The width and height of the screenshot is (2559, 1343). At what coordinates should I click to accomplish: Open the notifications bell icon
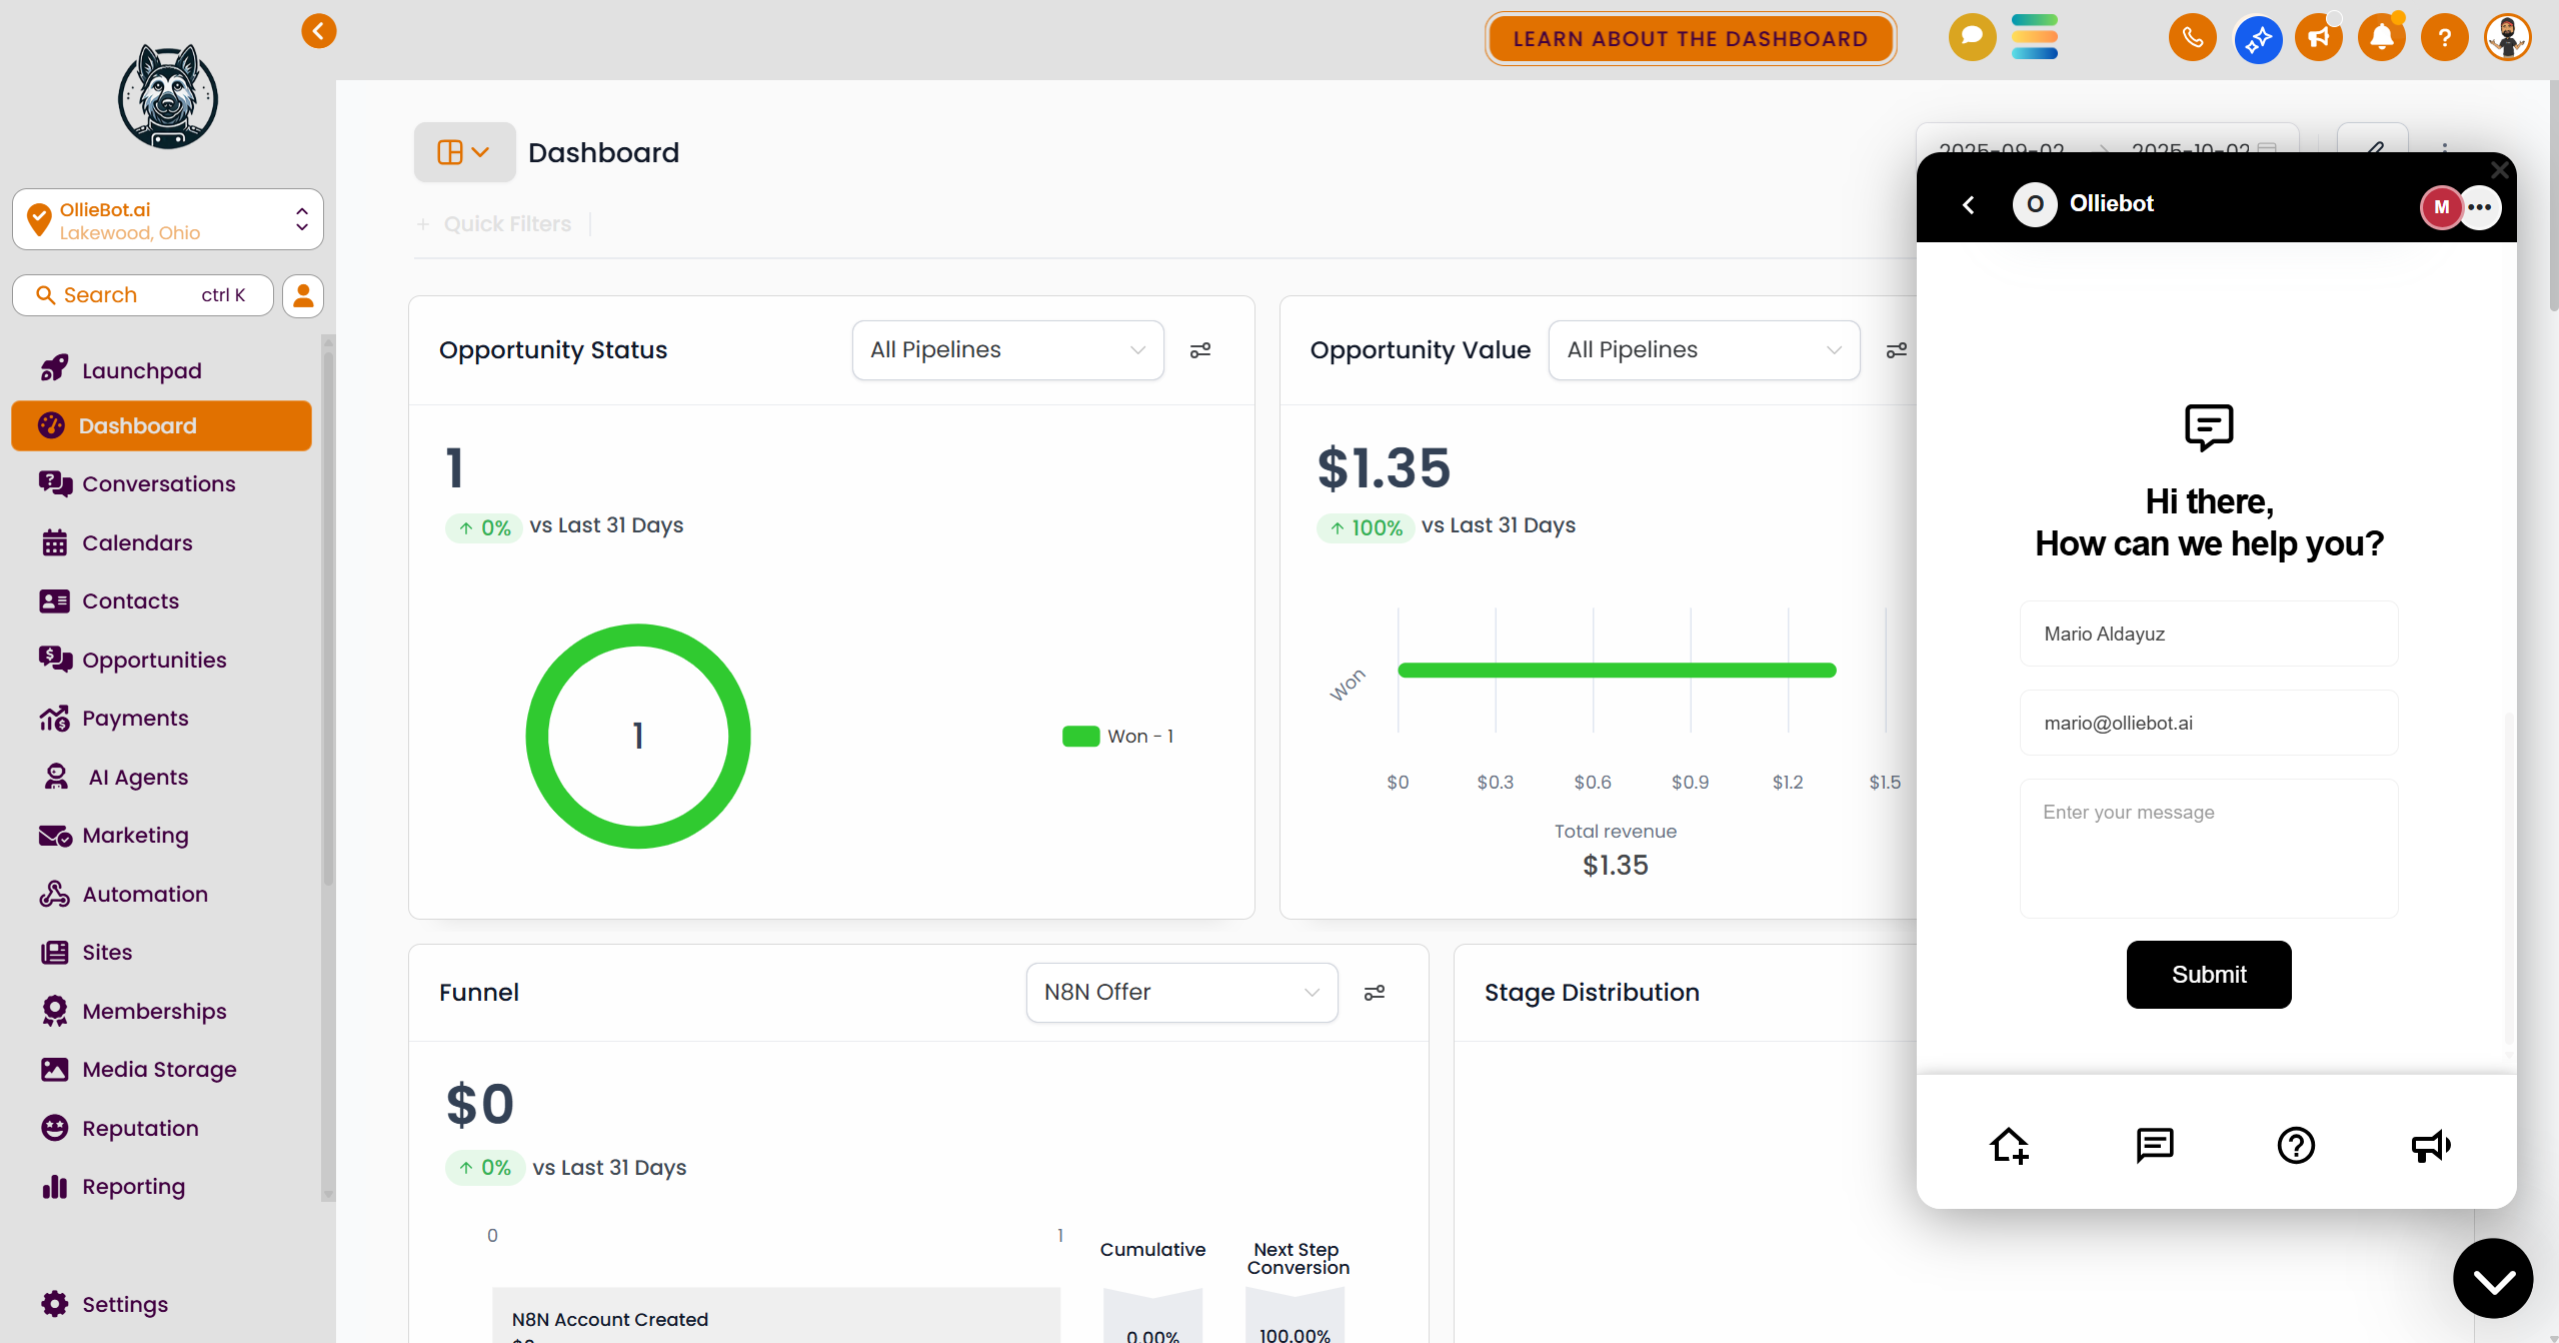[x=2381, y=39]
